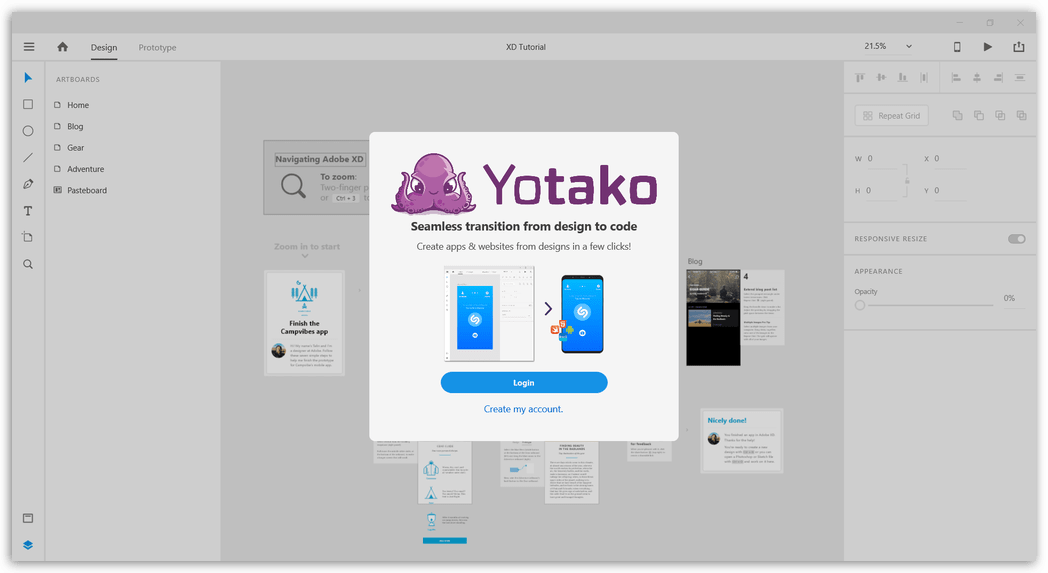Select the Pen tool

point(28,184)
